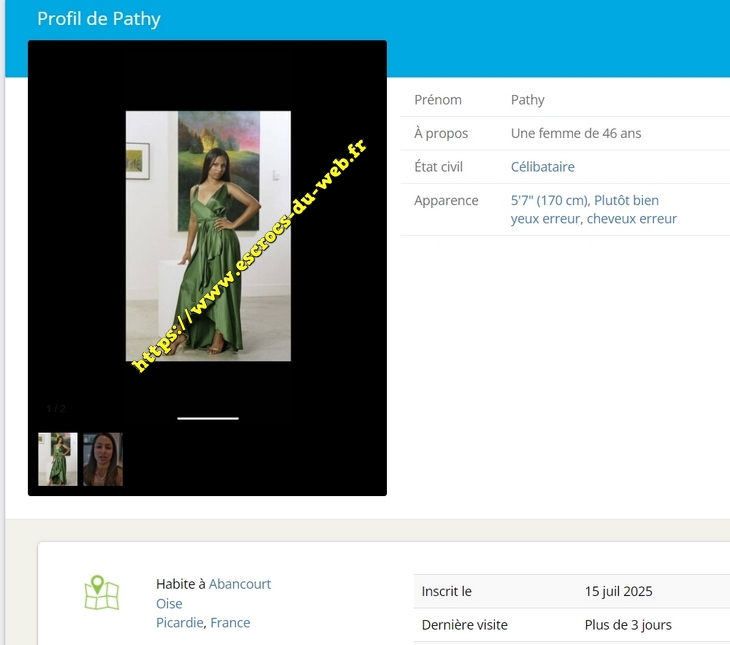Follow the Plutôt bien appearance link

pos(626,200)
